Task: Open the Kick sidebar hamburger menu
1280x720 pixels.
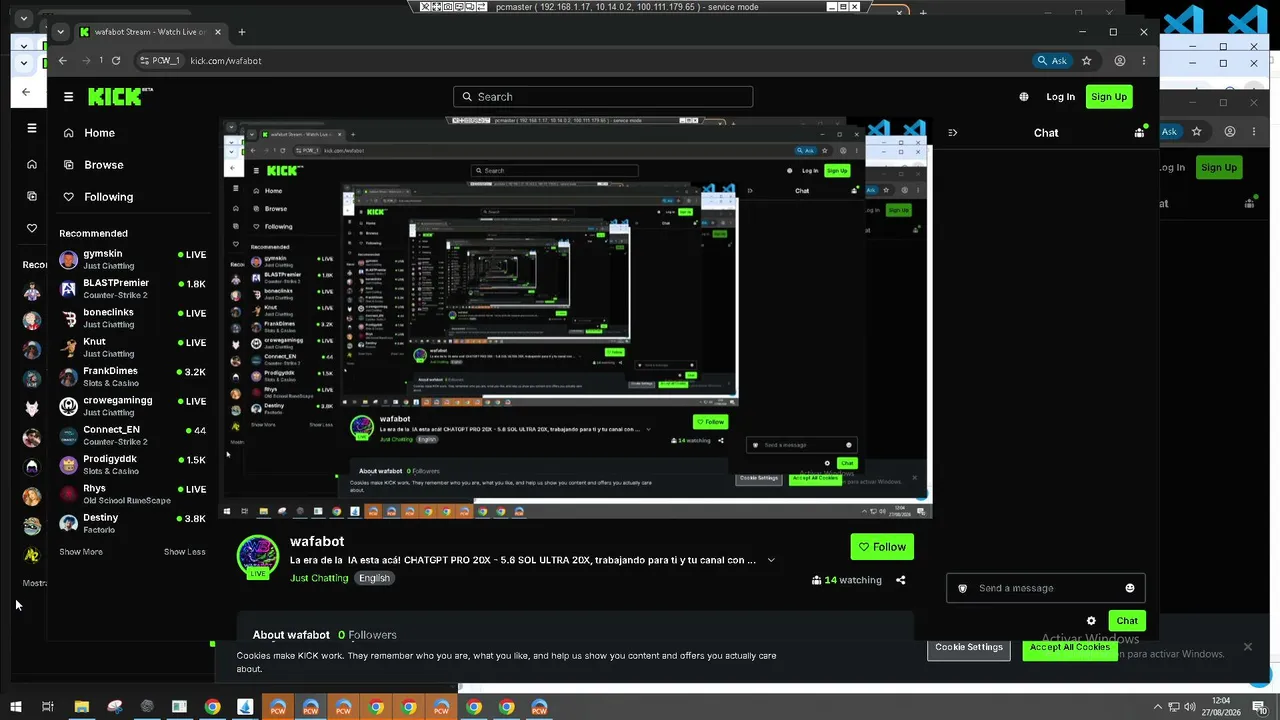Action: tap(68, 97)
